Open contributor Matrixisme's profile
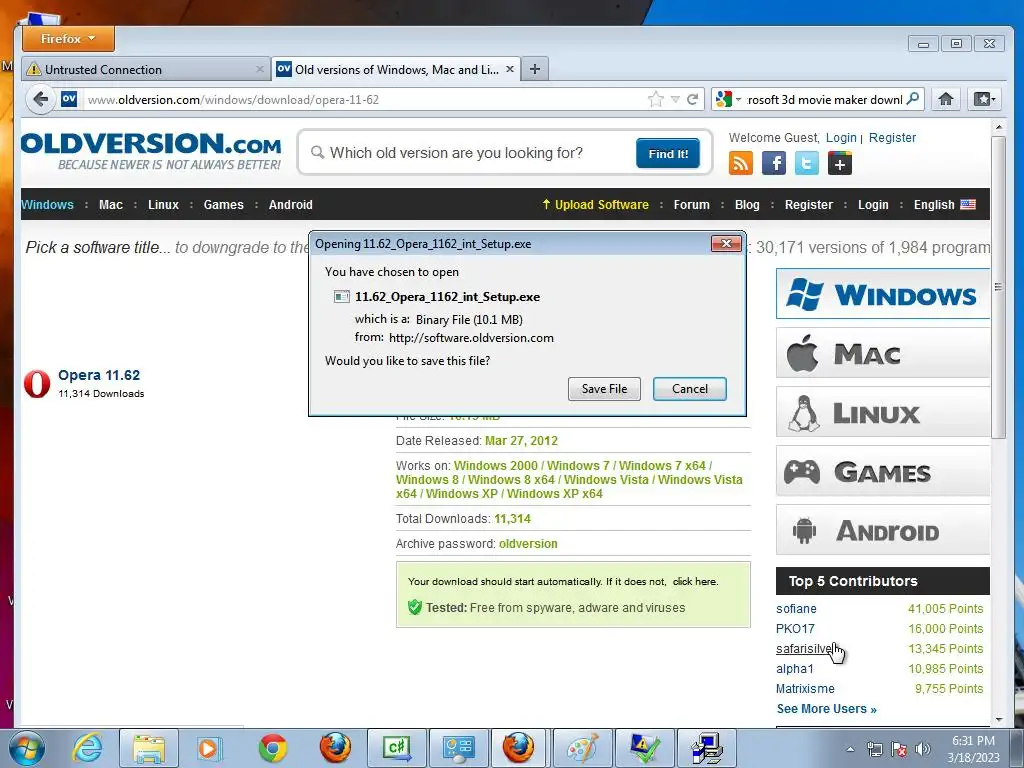1024x768 pixels. (x=805, y=688)
